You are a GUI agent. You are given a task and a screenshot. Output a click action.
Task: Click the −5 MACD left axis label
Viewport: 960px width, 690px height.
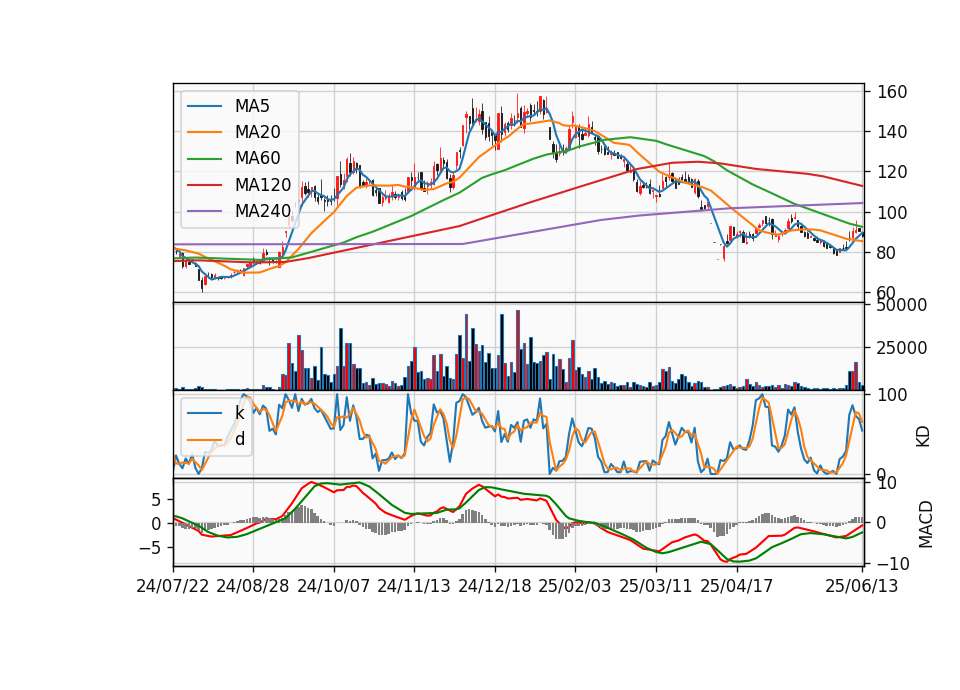click(150, 547)
